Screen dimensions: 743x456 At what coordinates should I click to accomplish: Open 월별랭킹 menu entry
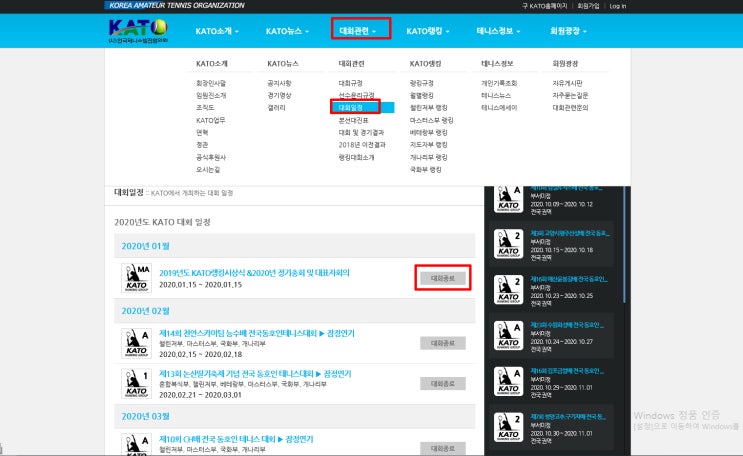(422, 95)
